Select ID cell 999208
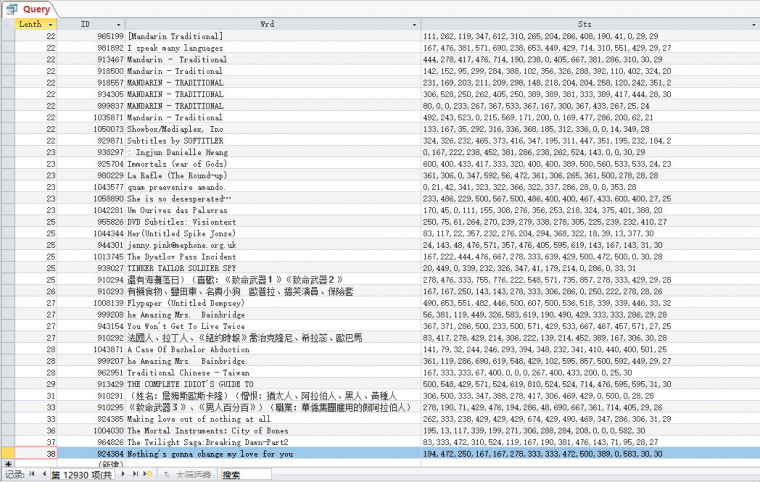This screenshot has height=482, width=760. (x=91, y=315)
